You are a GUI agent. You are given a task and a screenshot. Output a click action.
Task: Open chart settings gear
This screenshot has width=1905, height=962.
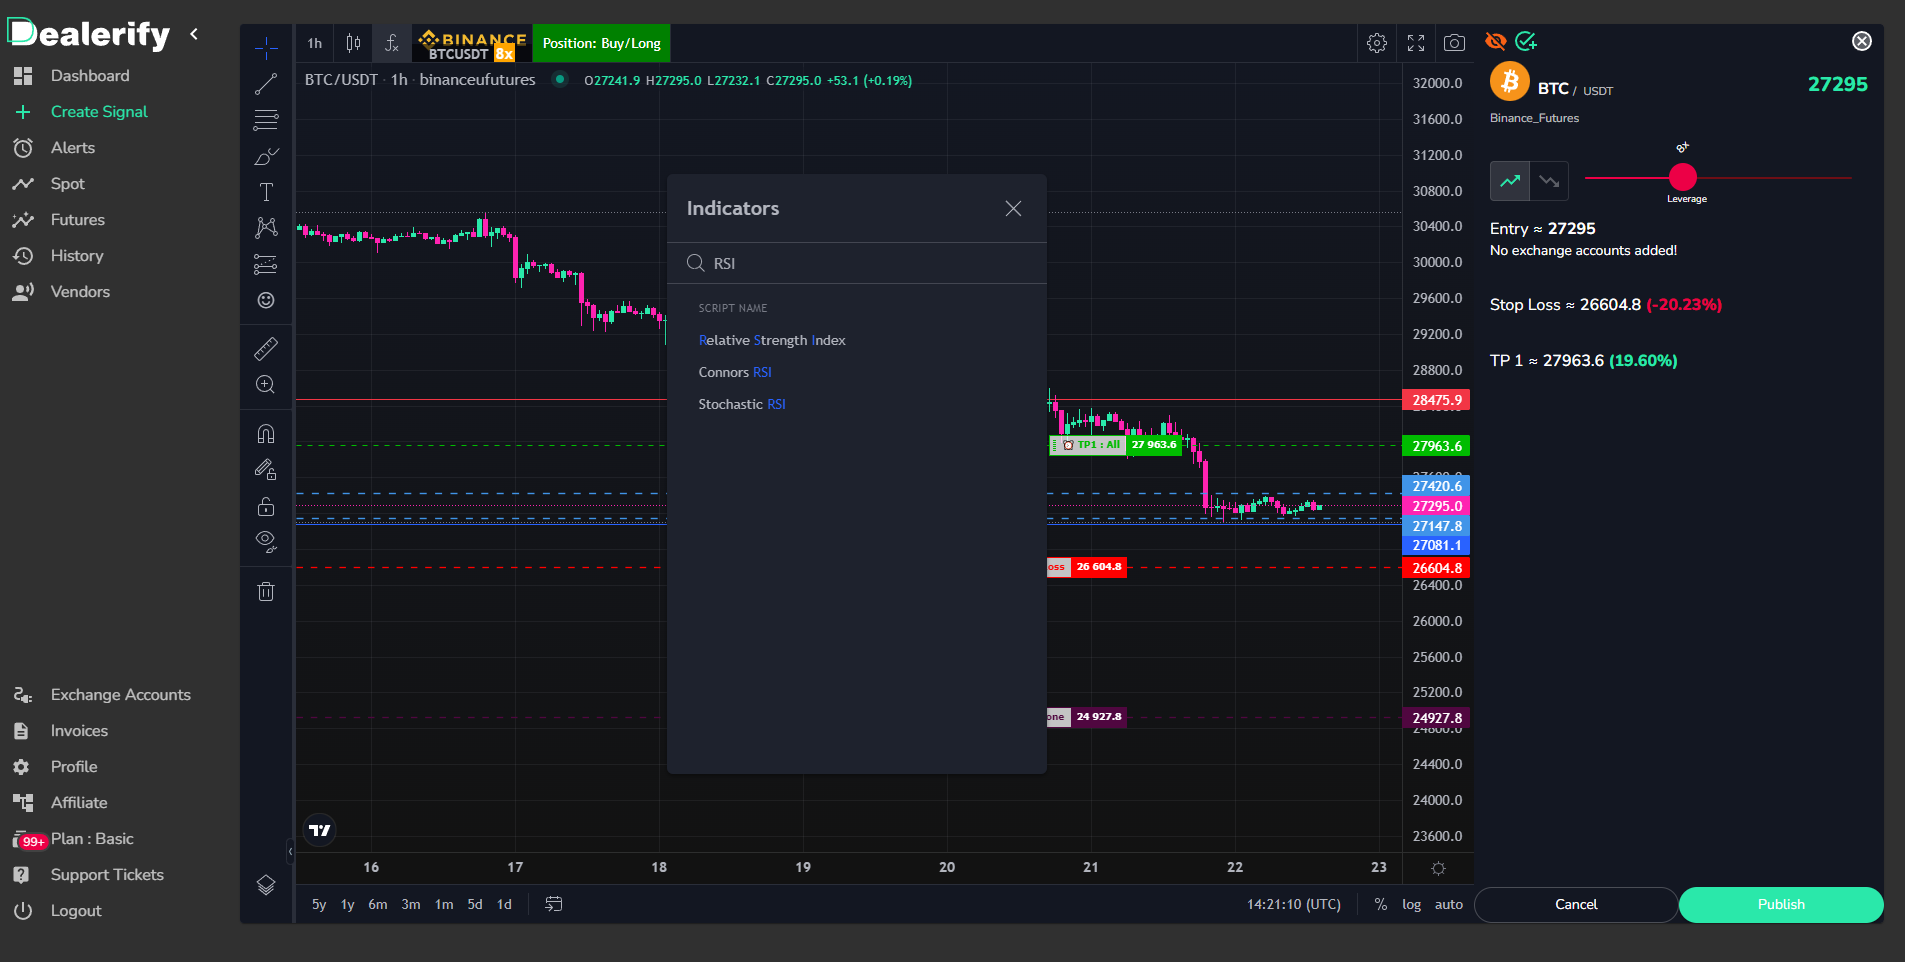pos(1376,42)
